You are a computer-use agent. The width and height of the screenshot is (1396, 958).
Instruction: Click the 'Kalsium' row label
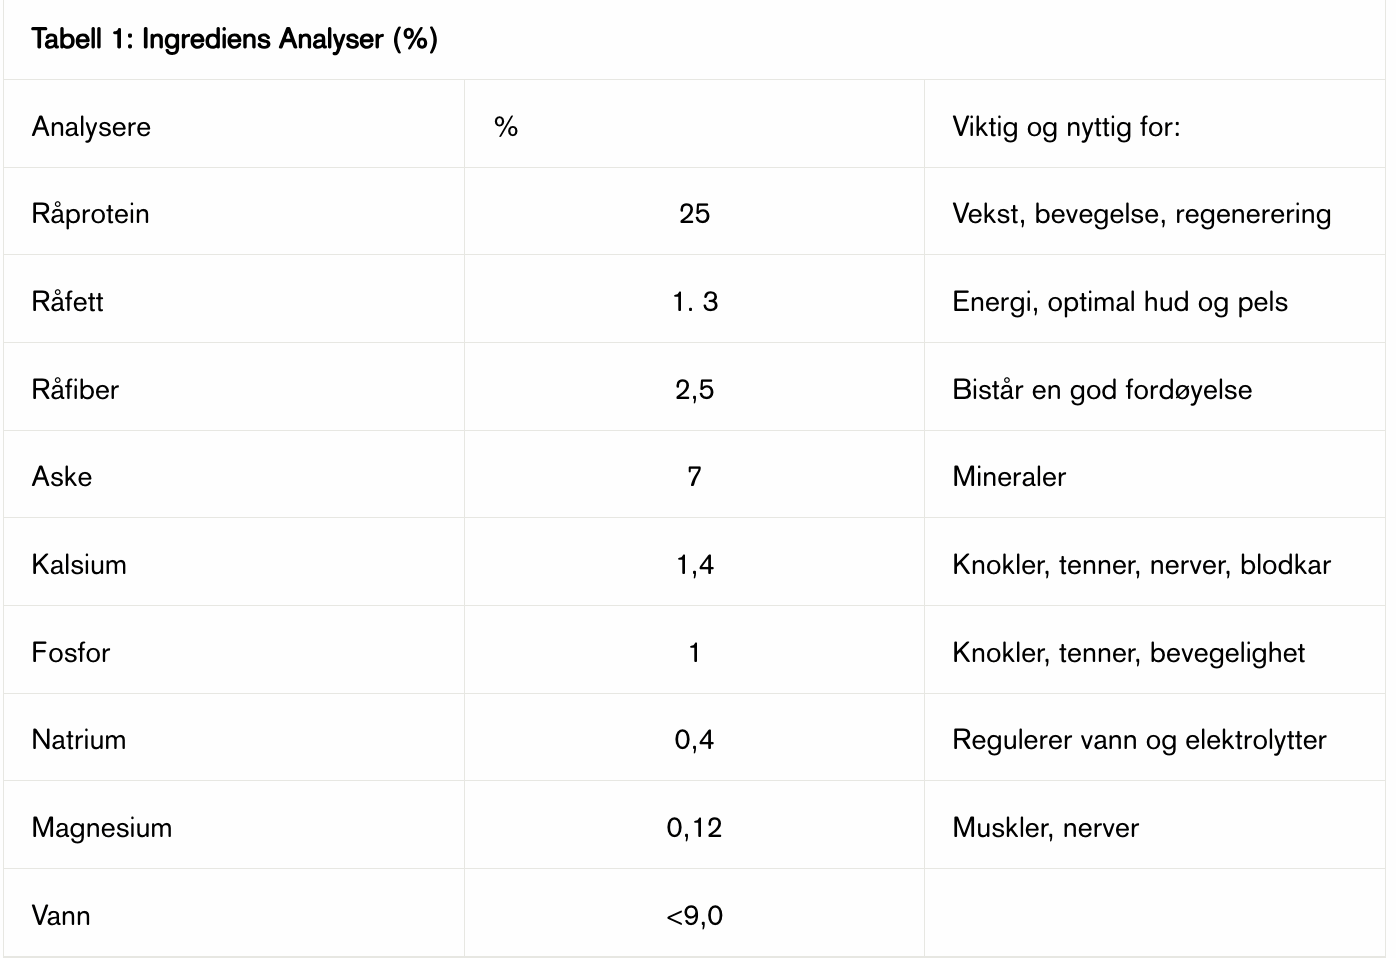click(79, 564)
